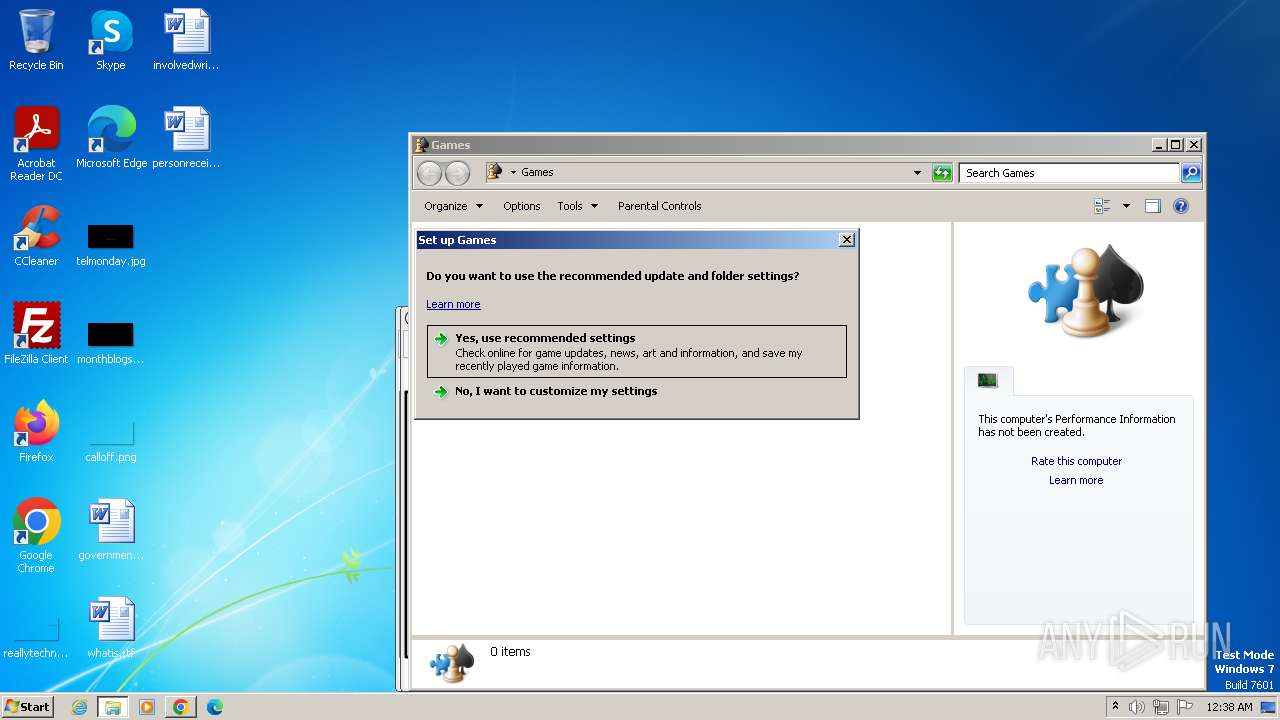Close the Set up Games dialog

tap(847, 240)
